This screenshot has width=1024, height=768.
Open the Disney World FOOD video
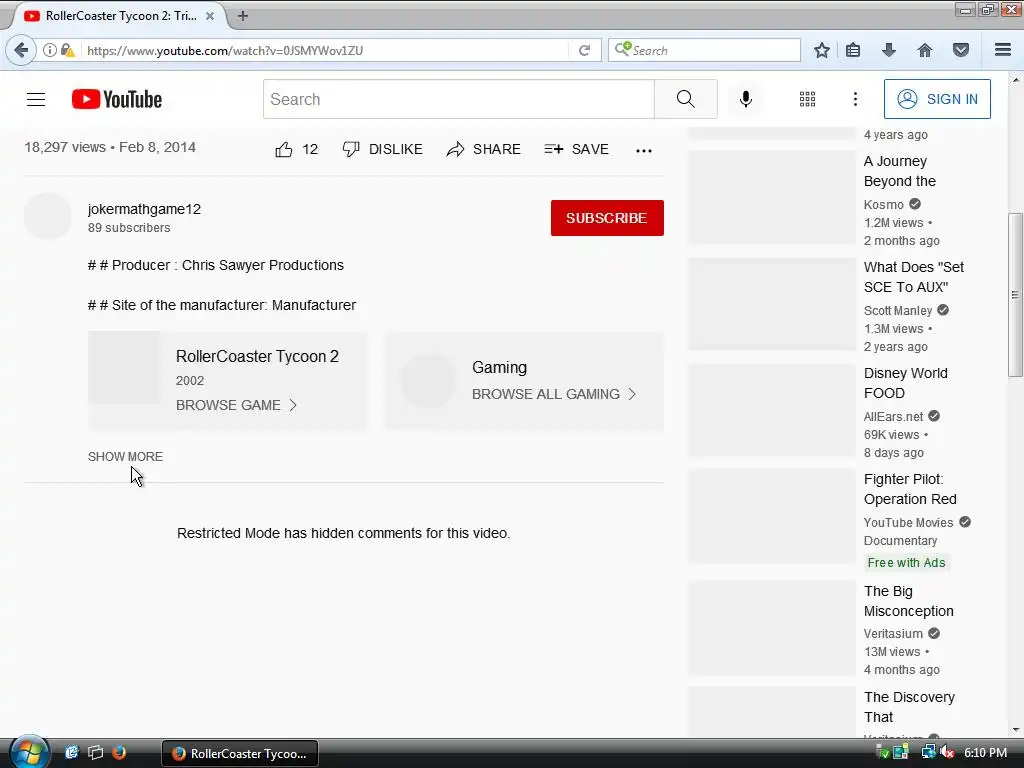905,383
